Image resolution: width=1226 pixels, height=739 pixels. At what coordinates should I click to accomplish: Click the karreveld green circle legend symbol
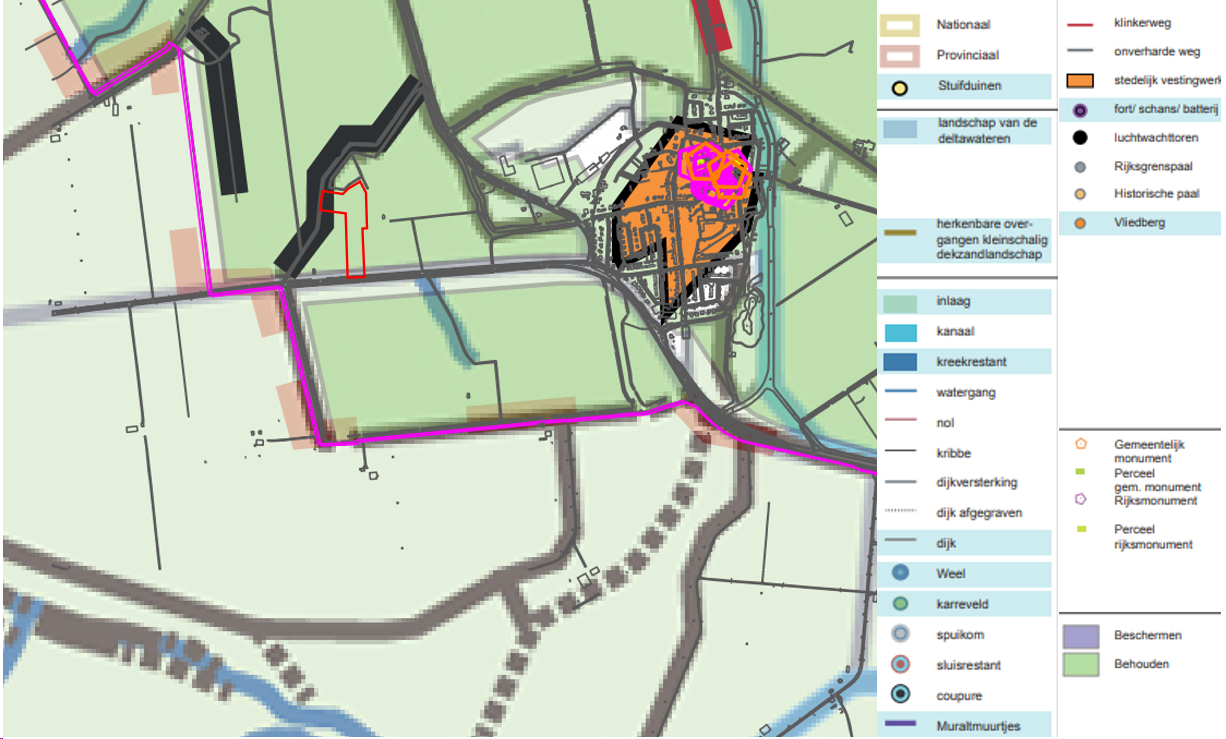900,604
